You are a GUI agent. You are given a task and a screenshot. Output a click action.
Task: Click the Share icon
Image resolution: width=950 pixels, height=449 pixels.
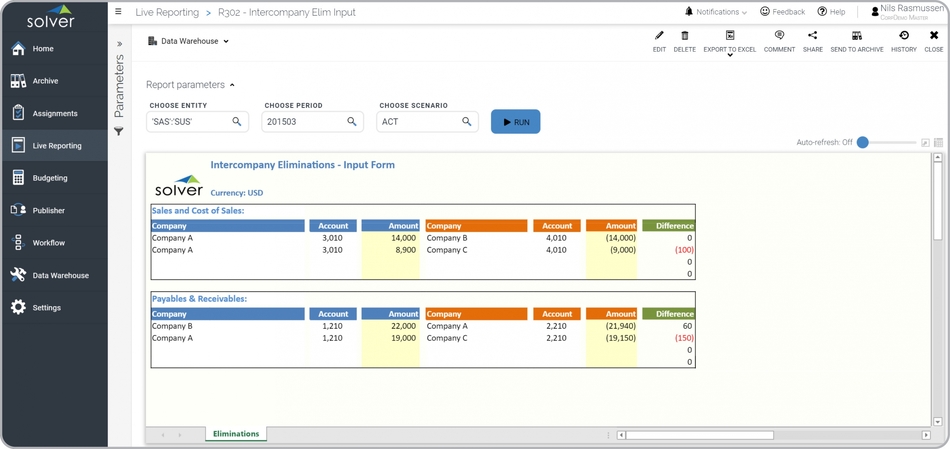pyautogui.click(x=812, y=37)
